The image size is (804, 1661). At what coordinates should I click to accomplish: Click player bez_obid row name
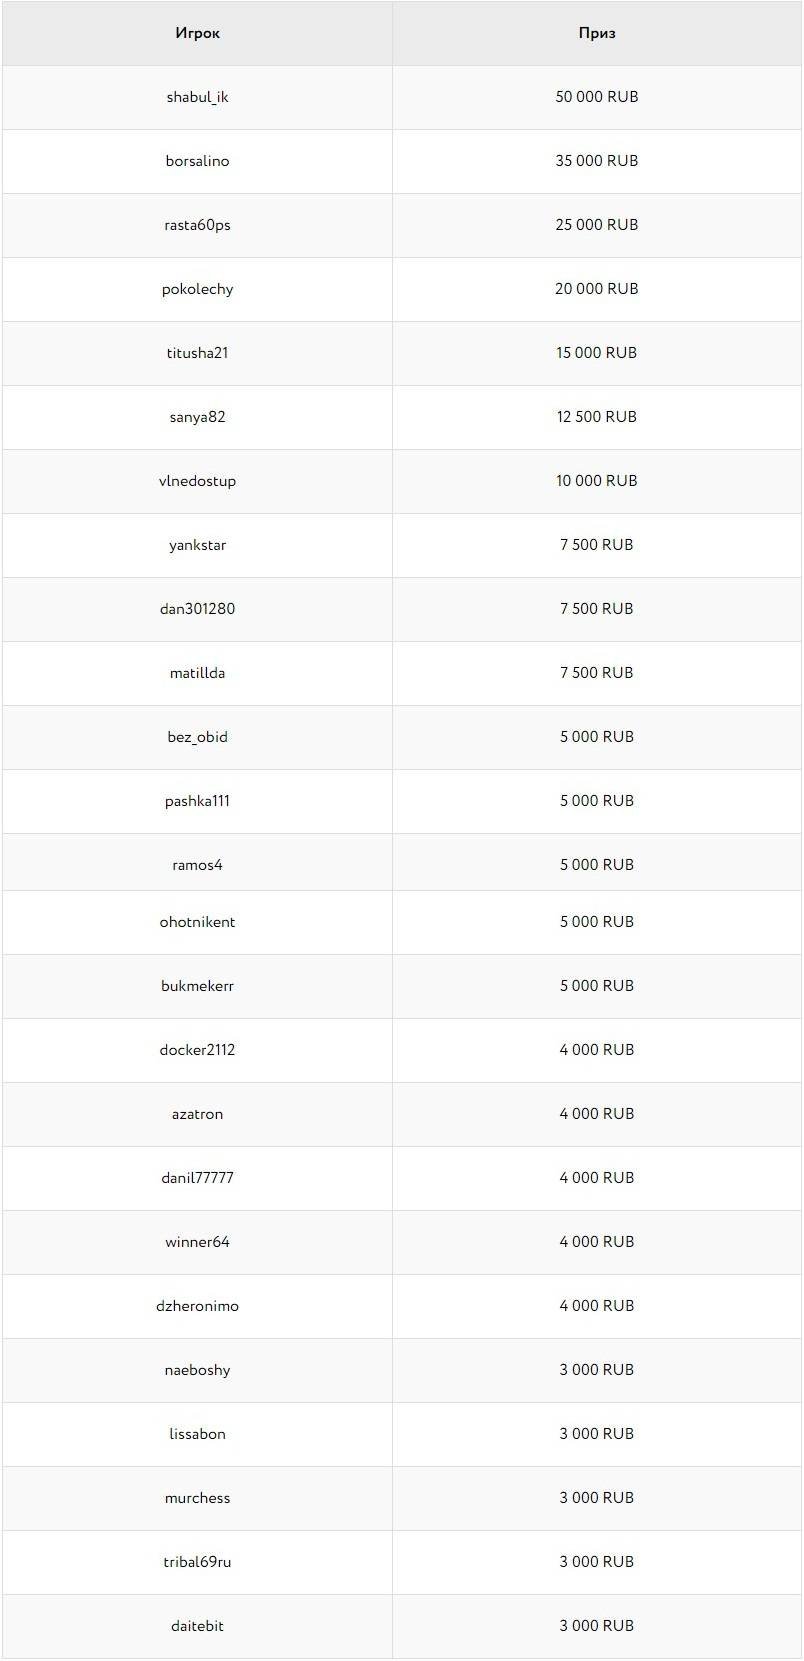point(197,737)
